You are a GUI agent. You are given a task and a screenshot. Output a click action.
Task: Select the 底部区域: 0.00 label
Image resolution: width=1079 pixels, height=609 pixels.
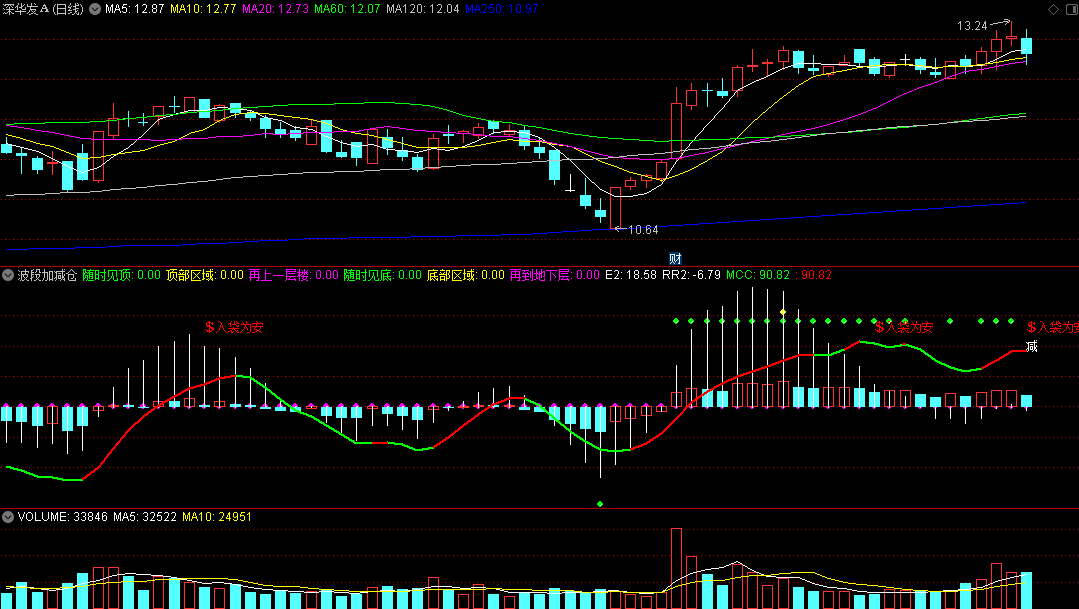466,275
